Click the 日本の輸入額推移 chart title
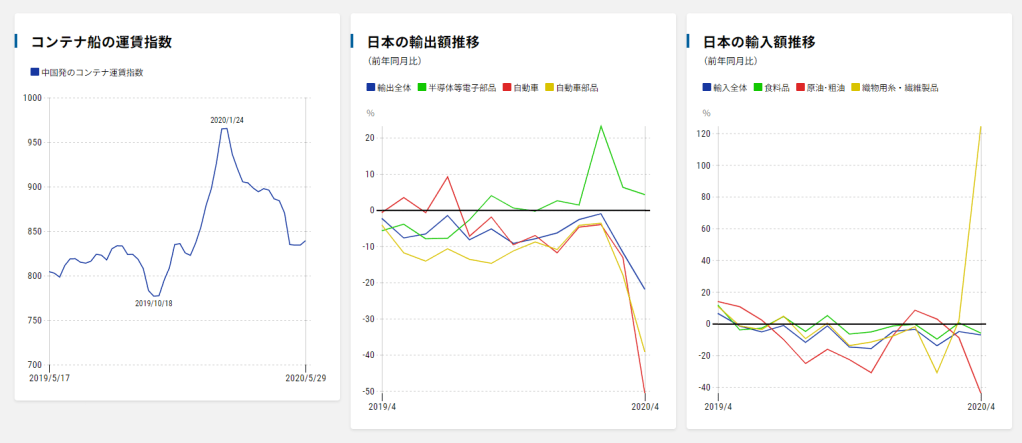1022x443 pixels. pyautogui.click(x=759, y=42)
